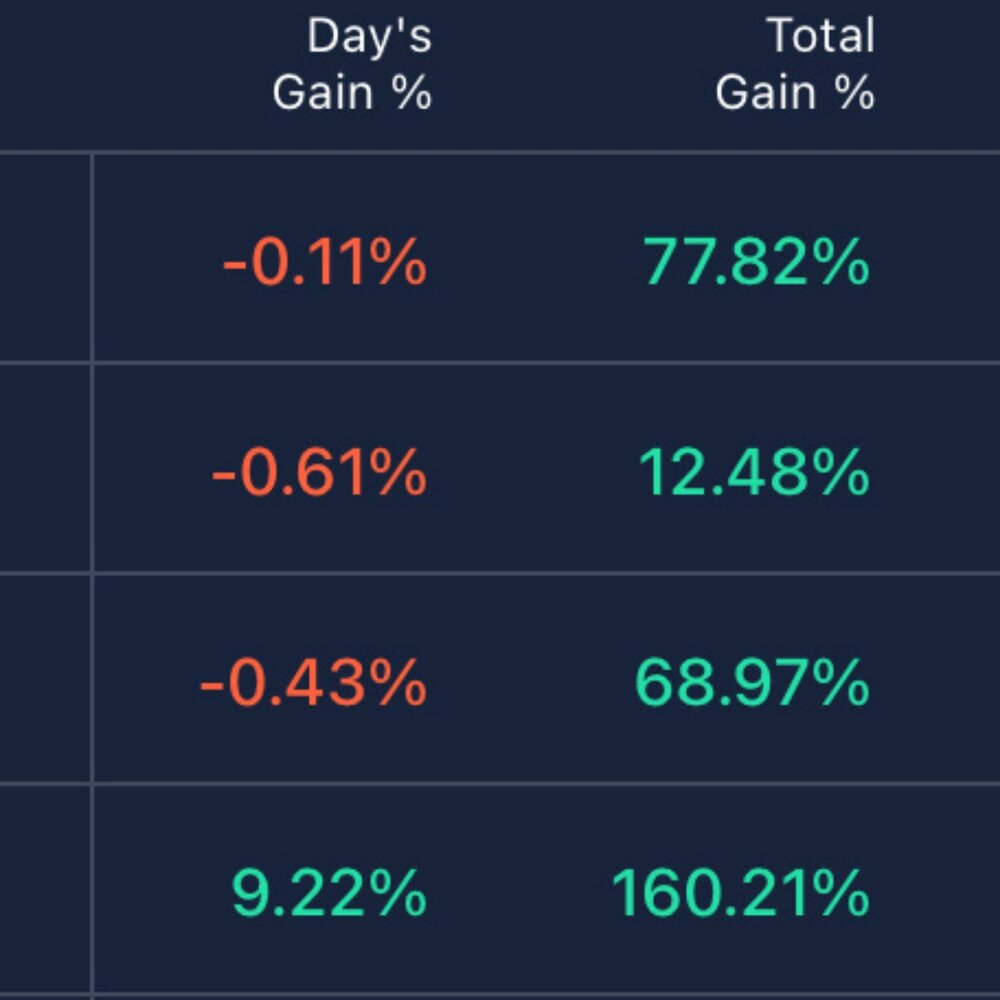1000x1000 pixels.
Task: Click the -0.43% day's gain value
Action: (x=313, y=684)
